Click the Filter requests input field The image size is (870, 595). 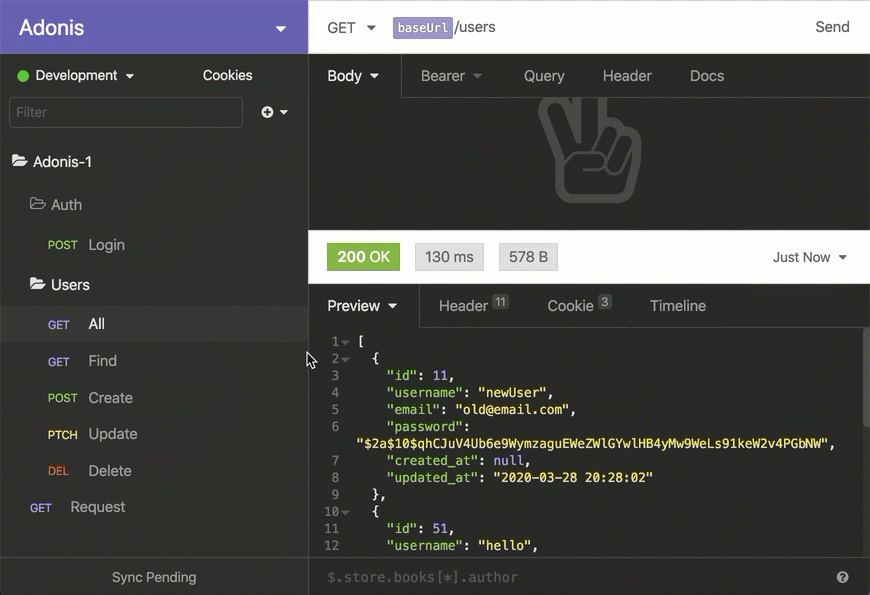point(126,113)
